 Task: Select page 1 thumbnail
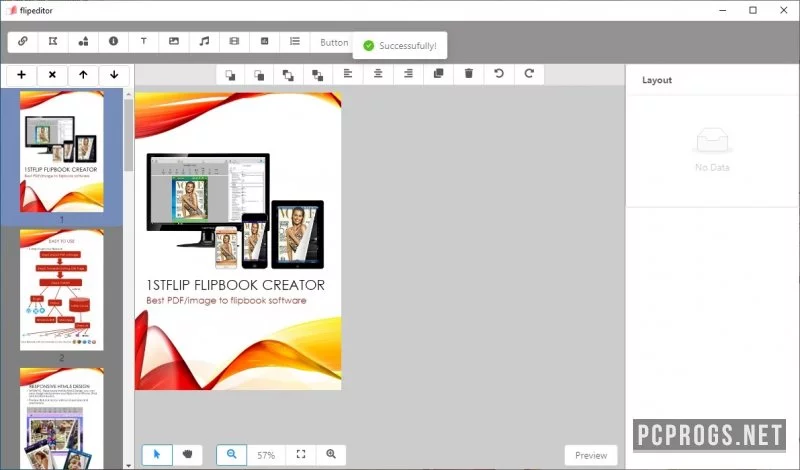click(x=62, y=152)
